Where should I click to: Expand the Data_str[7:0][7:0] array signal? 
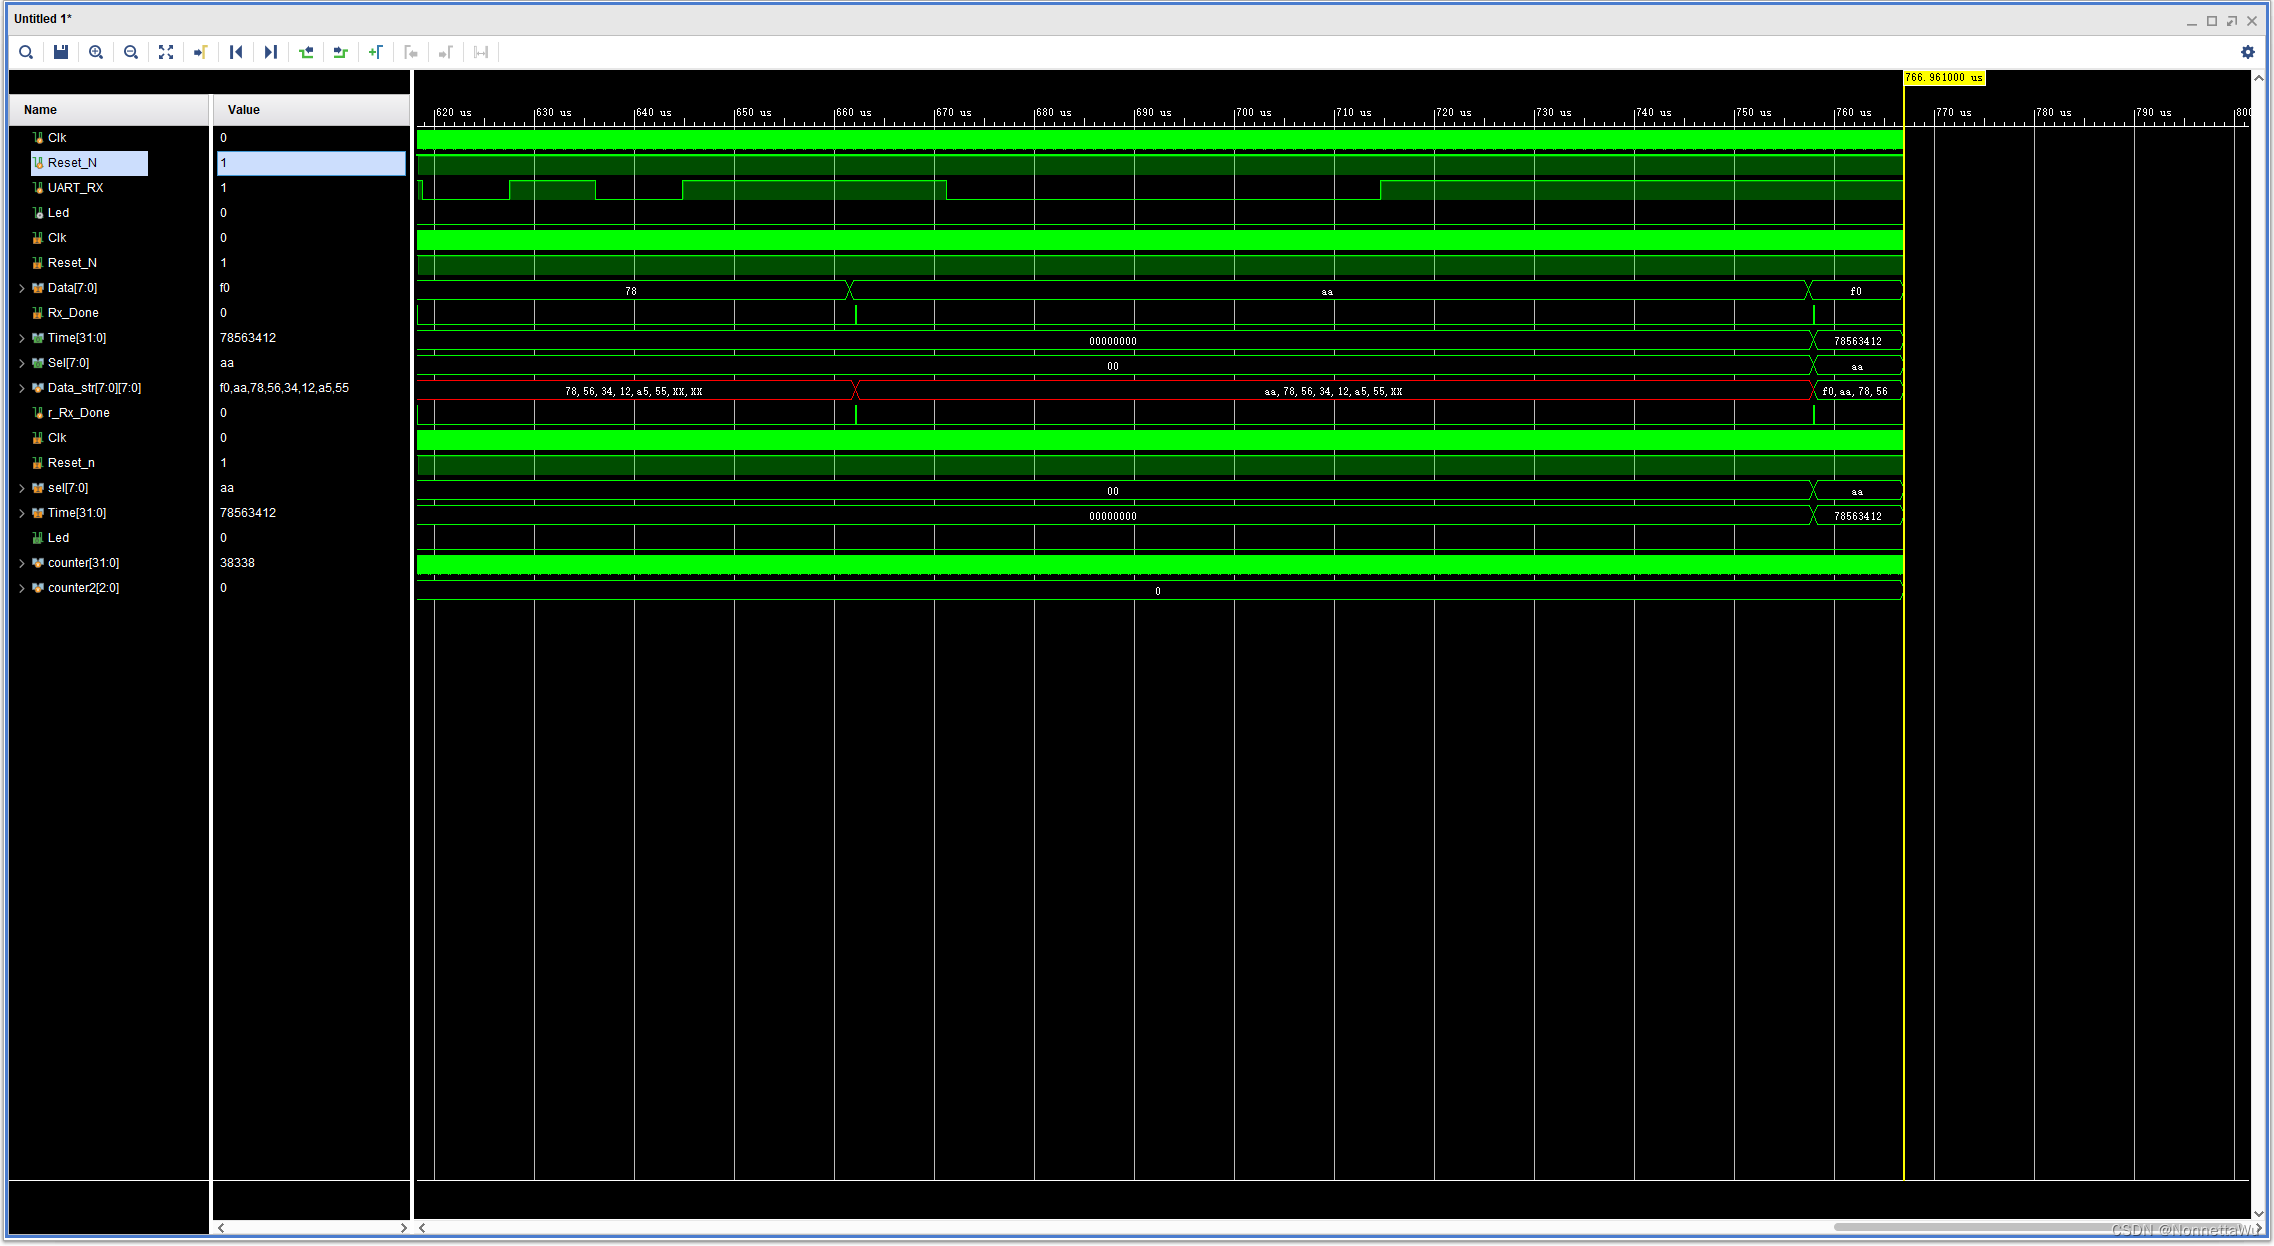pyautogui.click(x=22, y=388)
